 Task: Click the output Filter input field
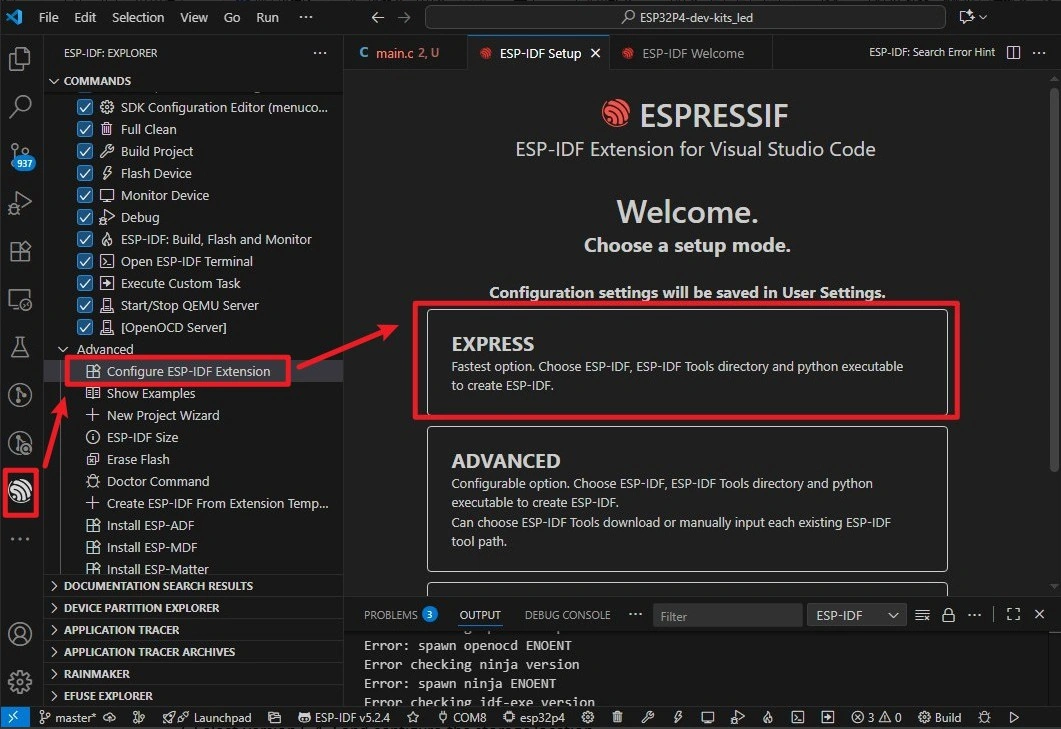tap(725, 616)
